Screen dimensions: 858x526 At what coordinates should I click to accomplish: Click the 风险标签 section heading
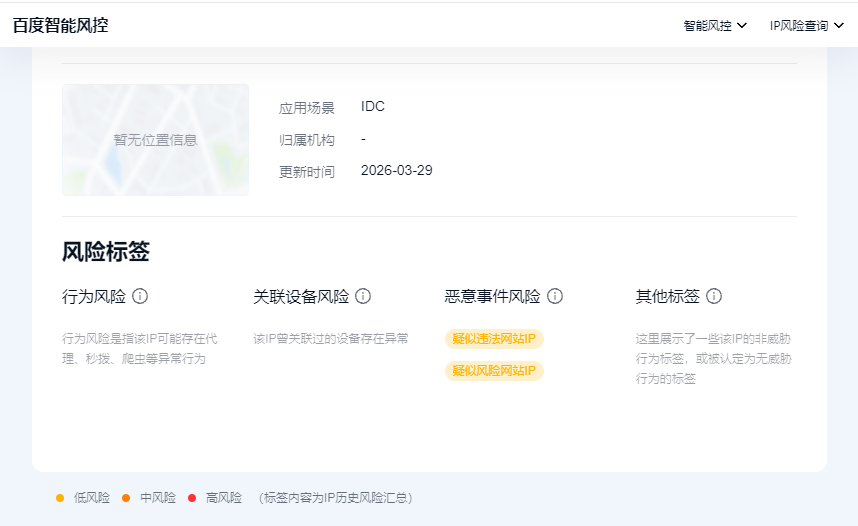(x=106, y=252)
